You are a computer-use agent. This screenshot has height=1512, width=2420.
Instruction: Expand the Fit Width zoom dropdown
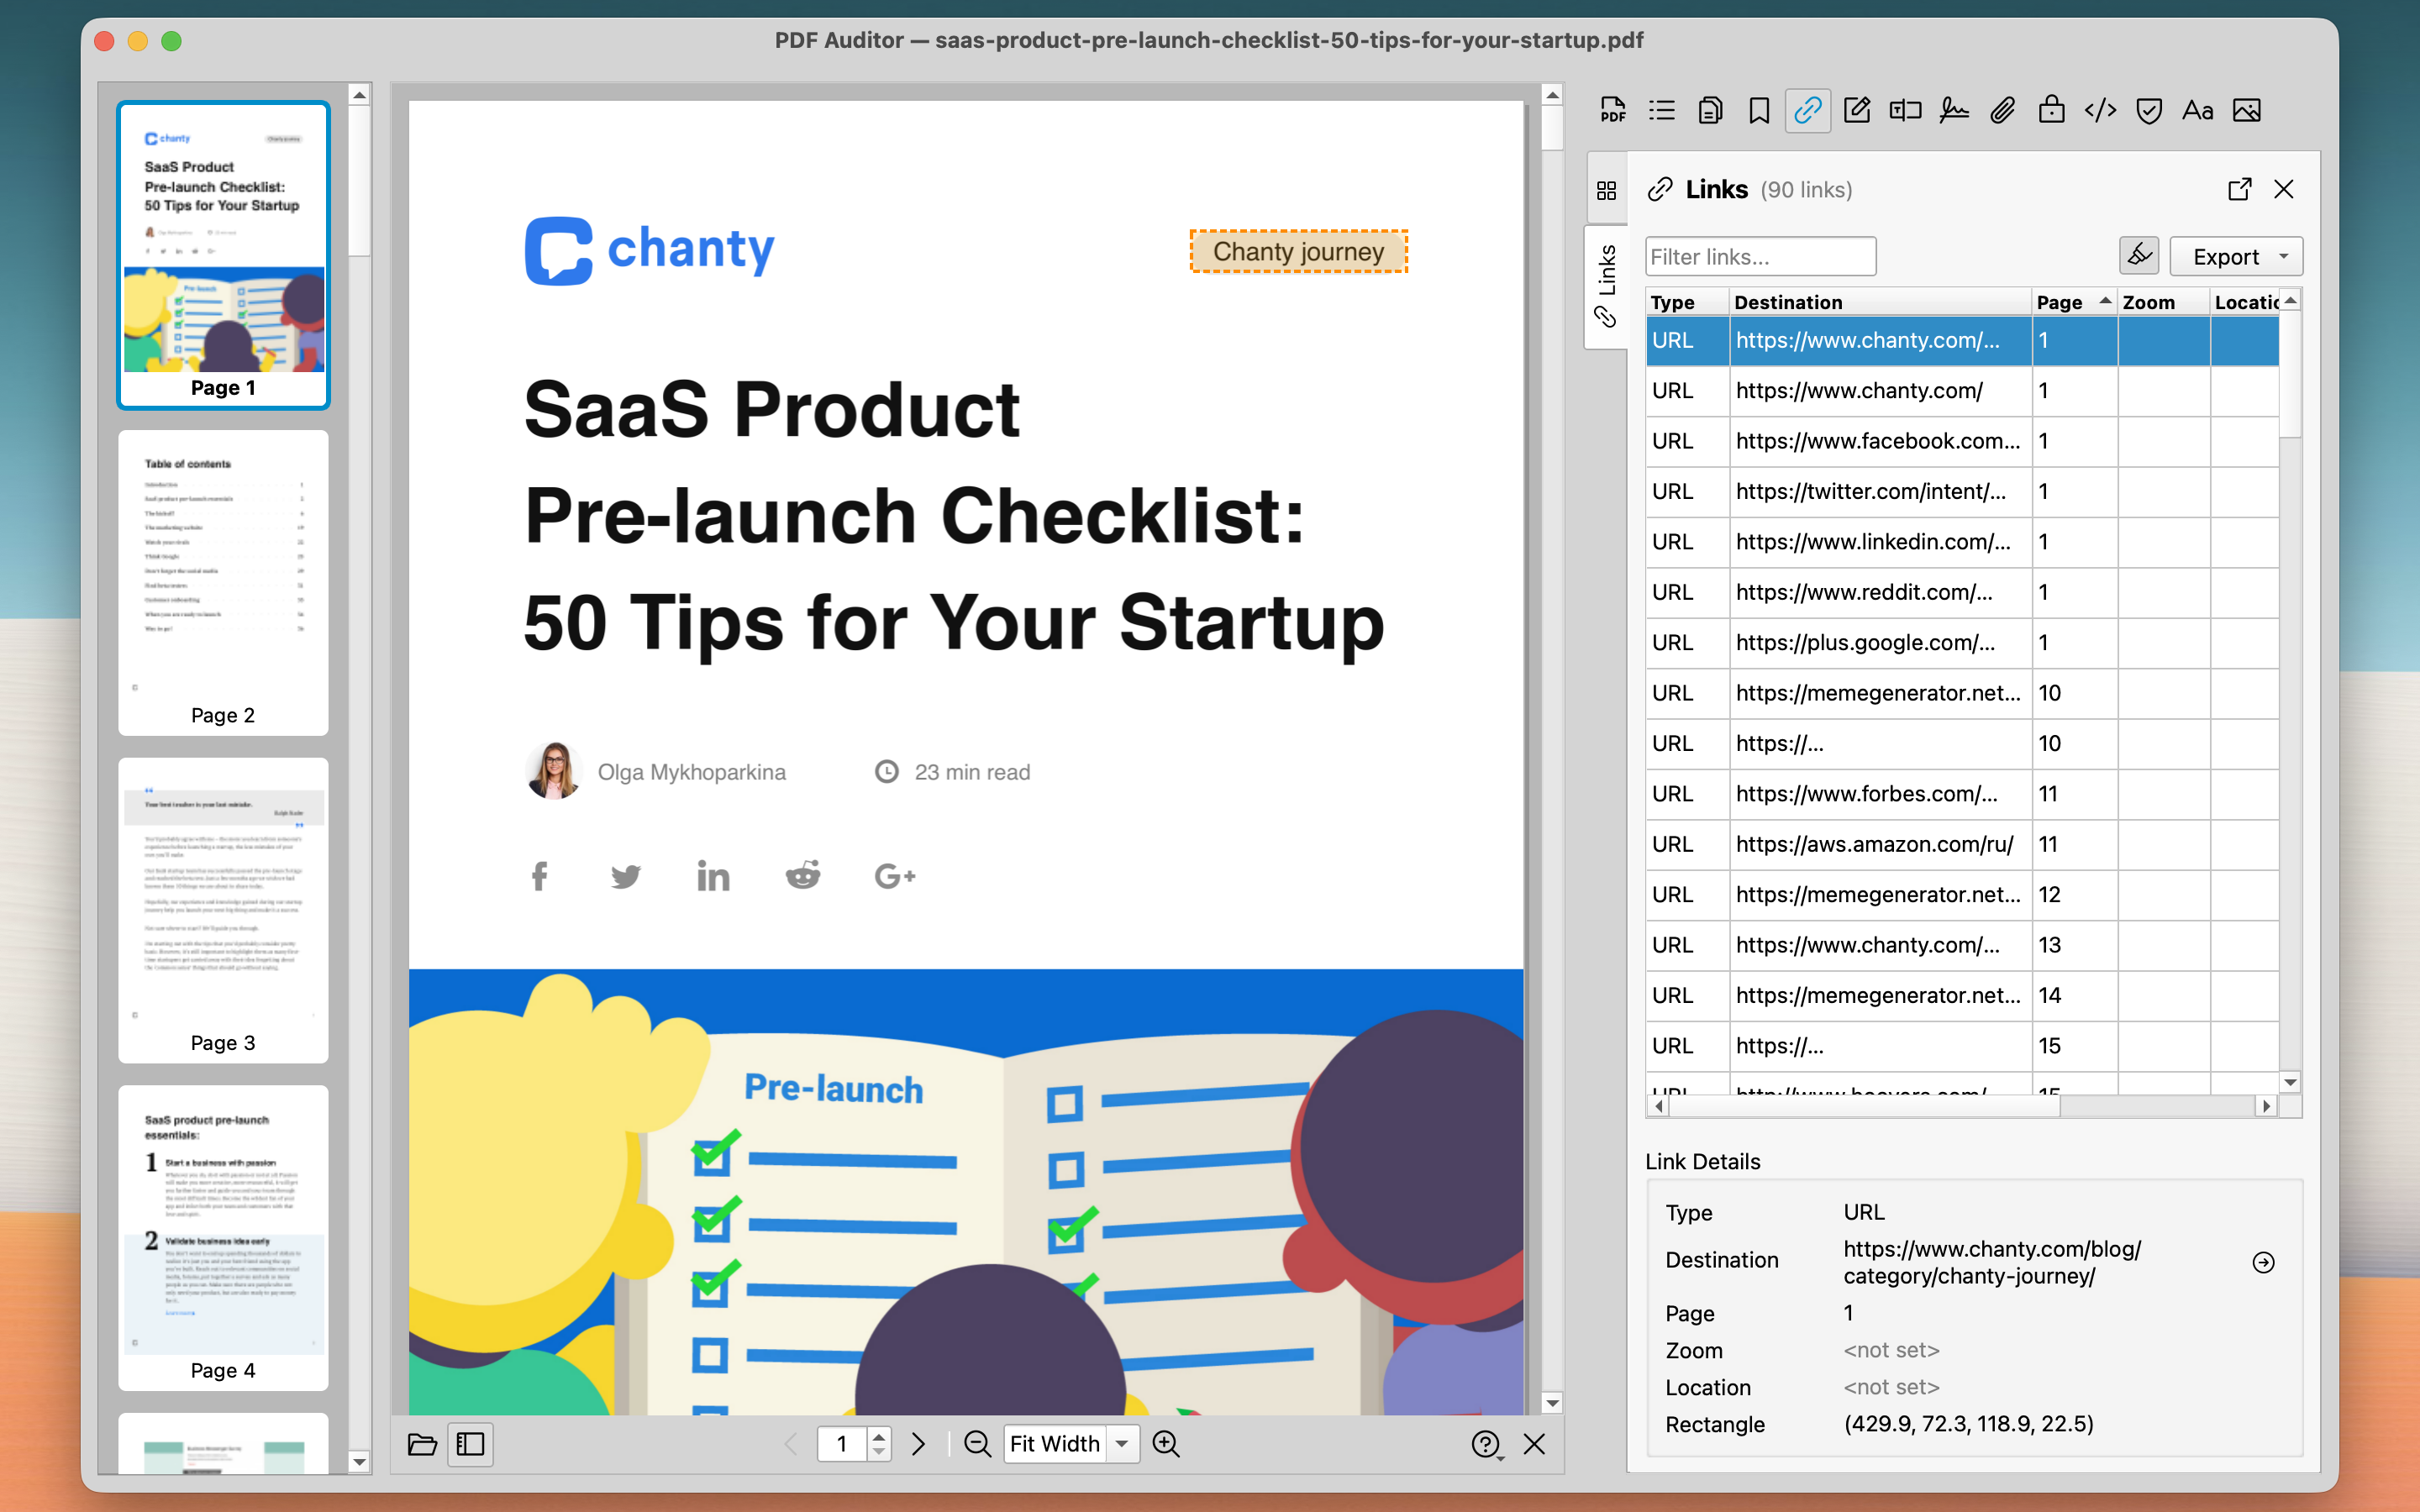[1122, 1444]
